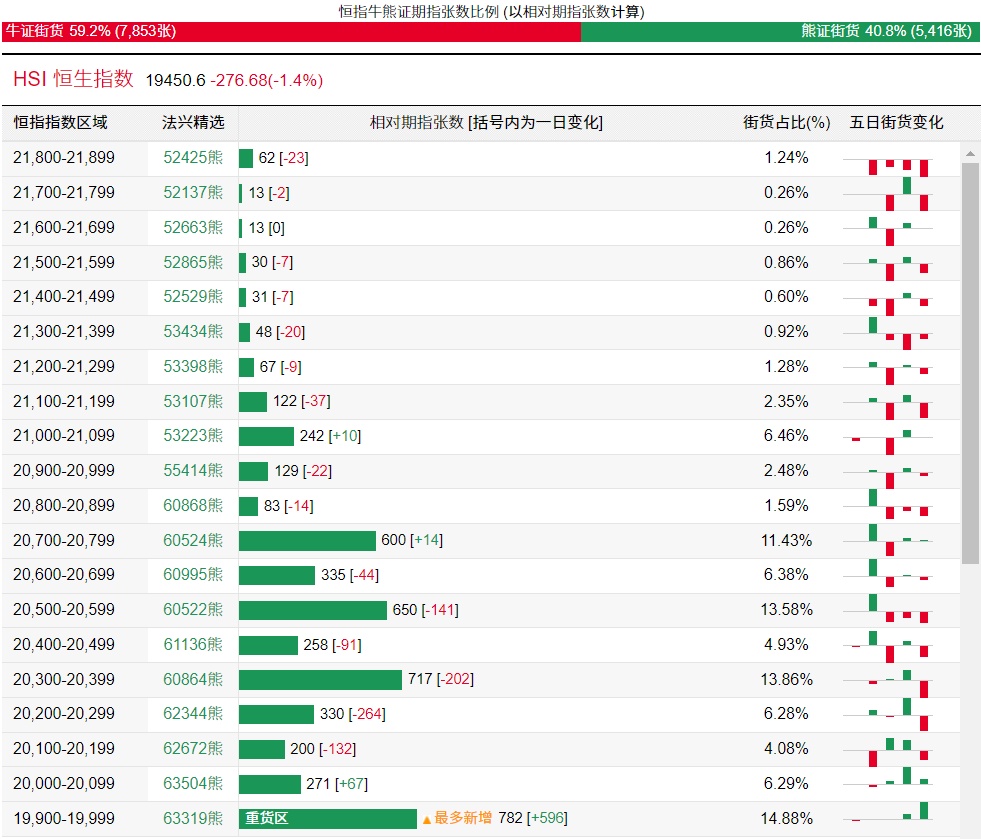Open warrant link 60522熊
Viewport: 981px width, 839px height.
point(193,609)
